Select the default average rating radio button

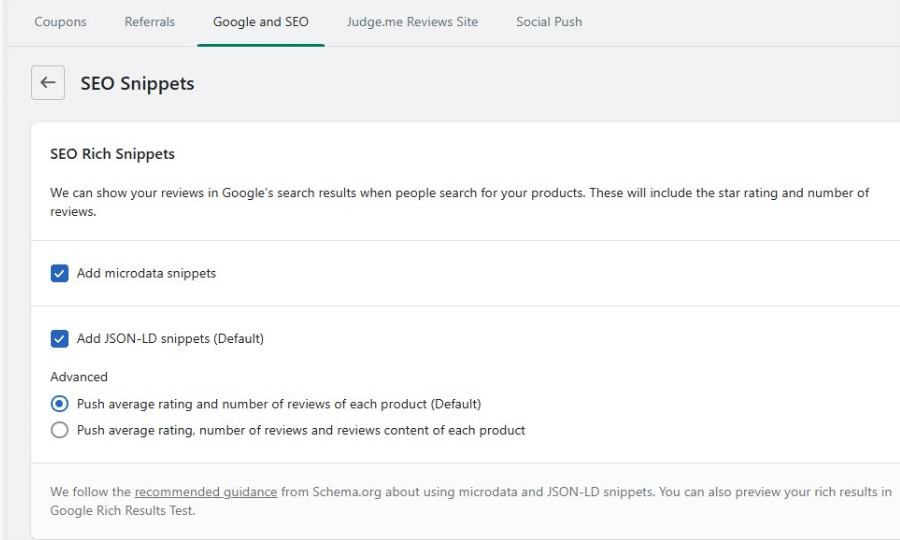[60, 404]
